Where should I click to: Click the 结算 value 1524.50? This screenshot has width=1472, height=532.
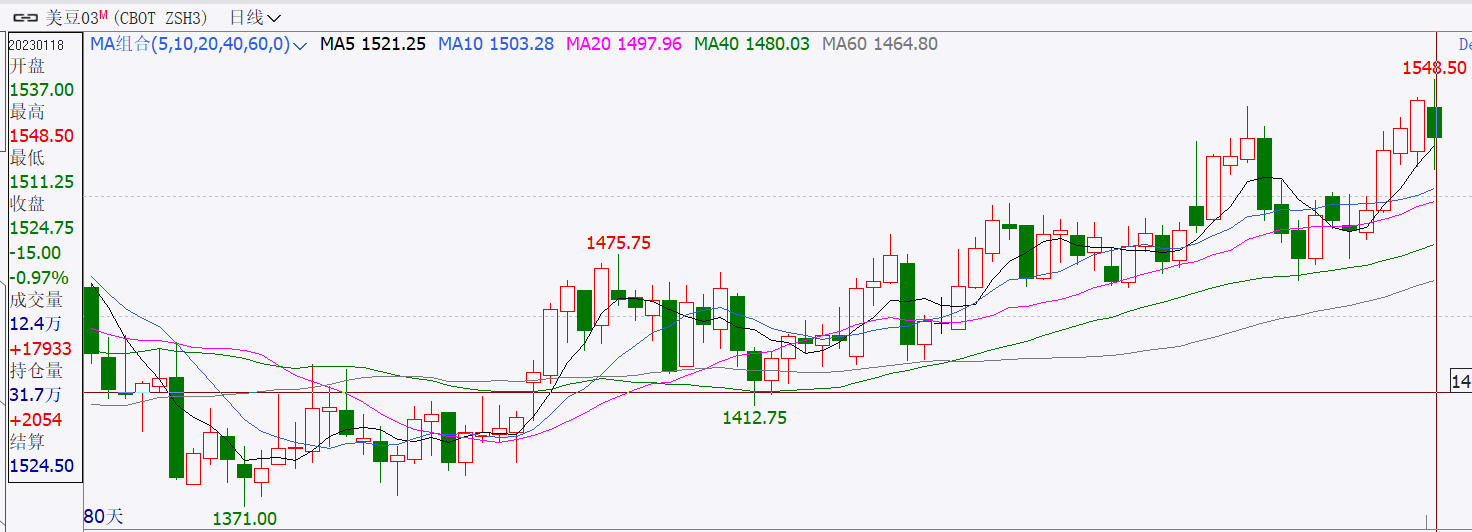pyautogui.click(x=41, y=466)
